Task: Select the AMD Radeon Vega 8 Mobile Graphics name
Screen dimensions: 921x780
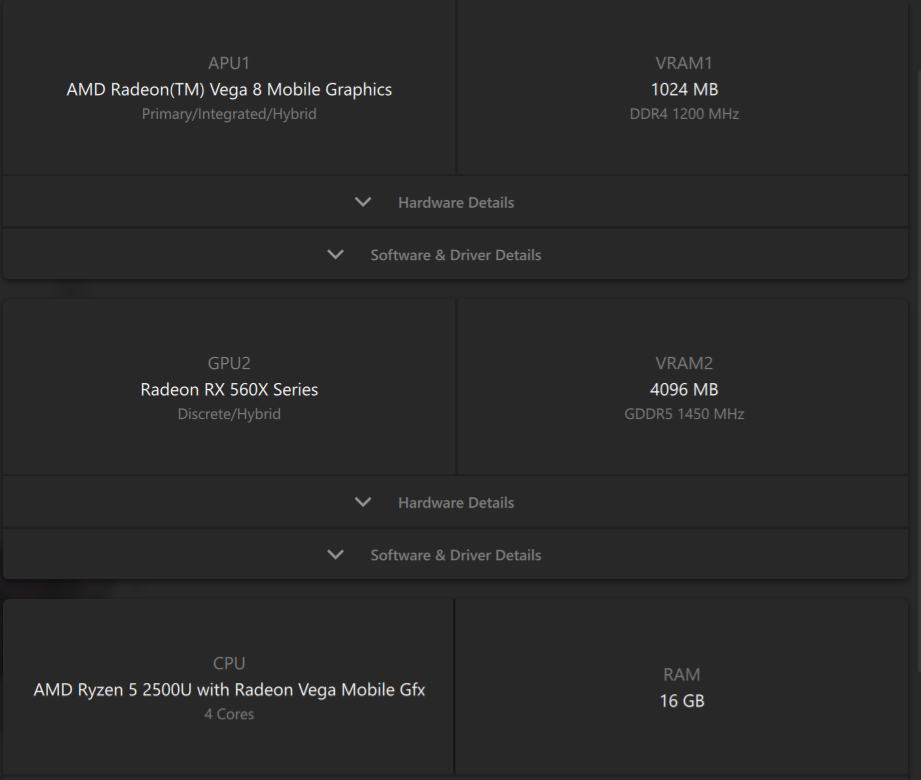Action: (x=229, y=90)
